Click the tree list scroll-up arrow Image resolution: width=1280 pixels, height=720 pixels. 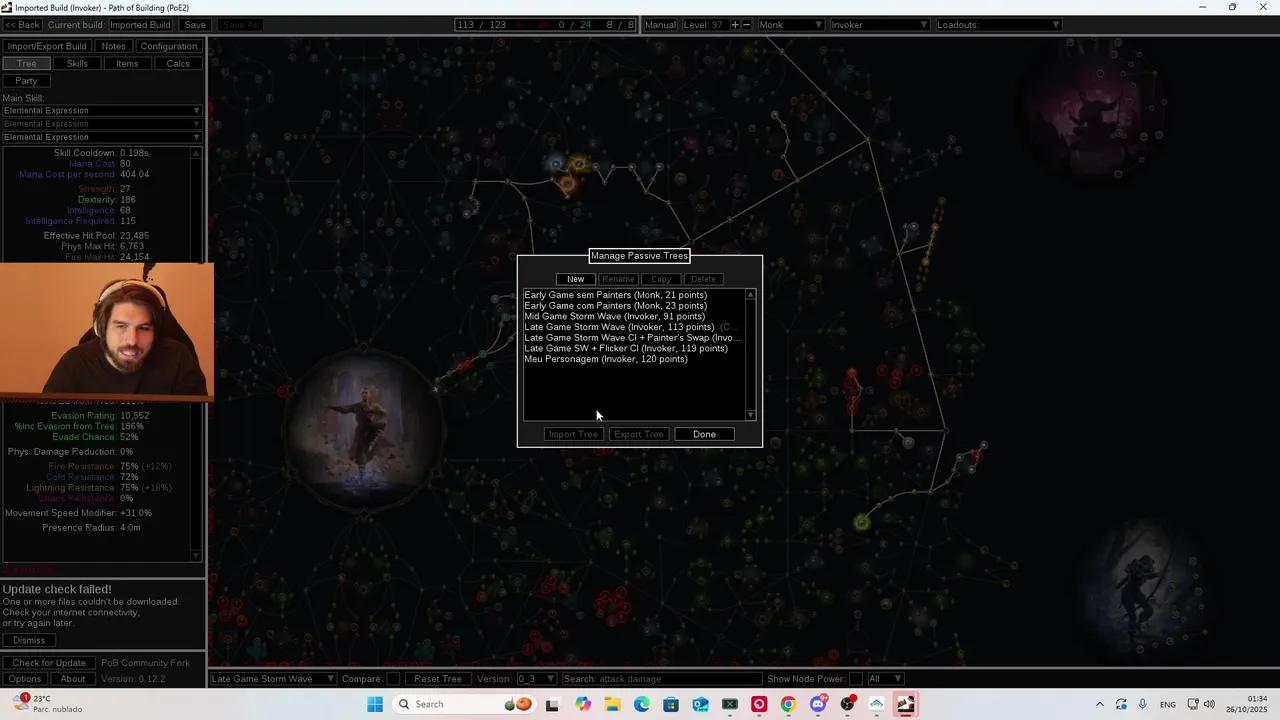click(x=751, y=295)
